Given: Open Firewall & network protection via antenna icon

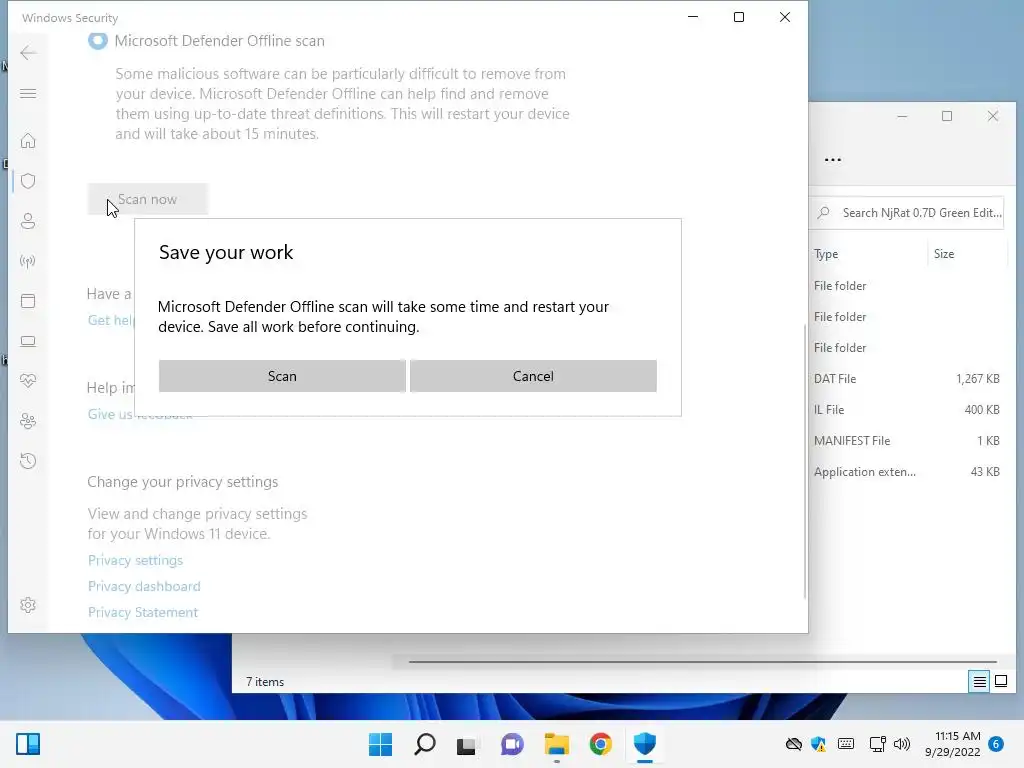Looking at the screenshot, I should point(28,261).
